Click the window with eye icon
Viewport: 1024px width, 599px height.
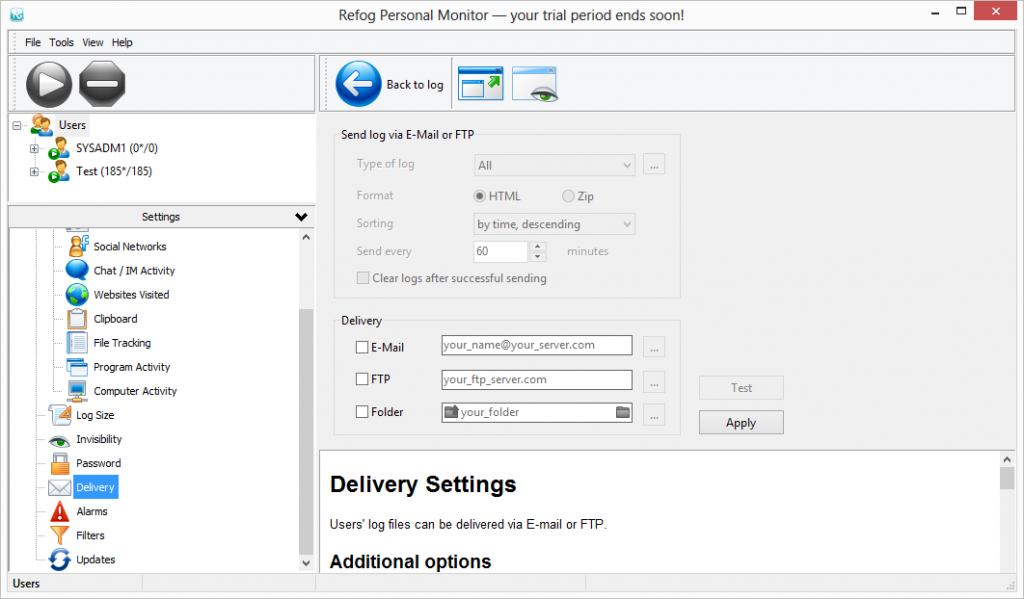pyautogui.click(x=535, y=84)
